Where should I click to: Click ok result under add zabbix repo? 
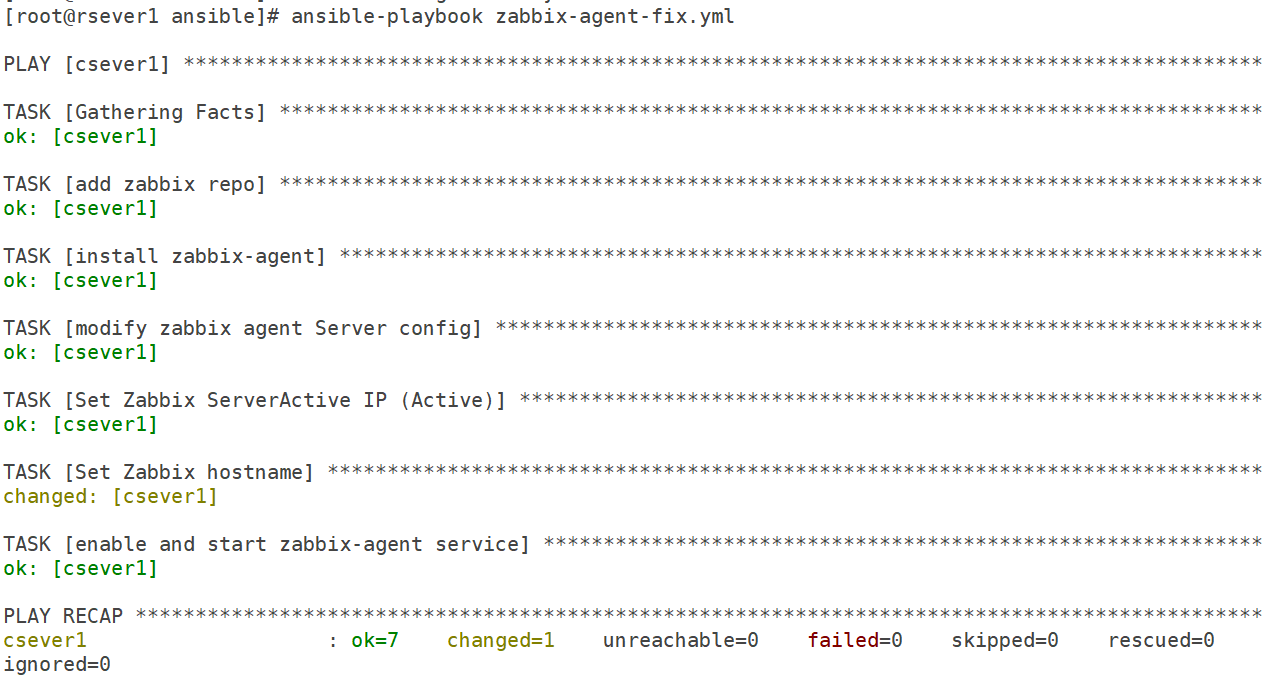click(80, 209)
